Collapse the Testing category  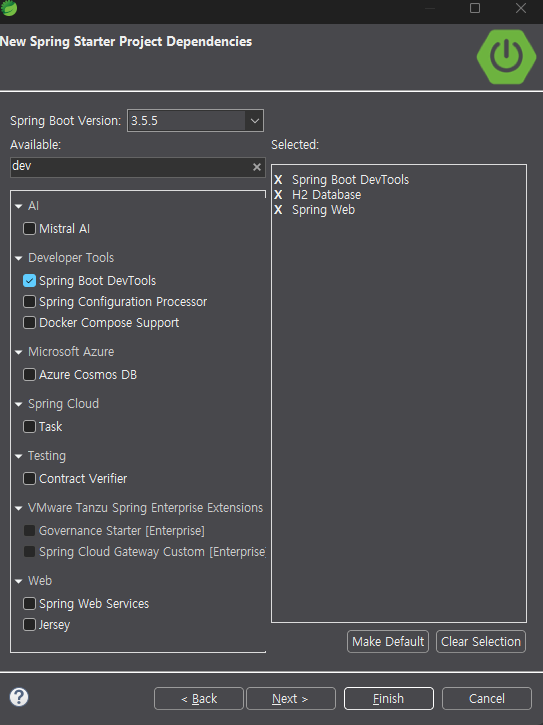point(19,456)
